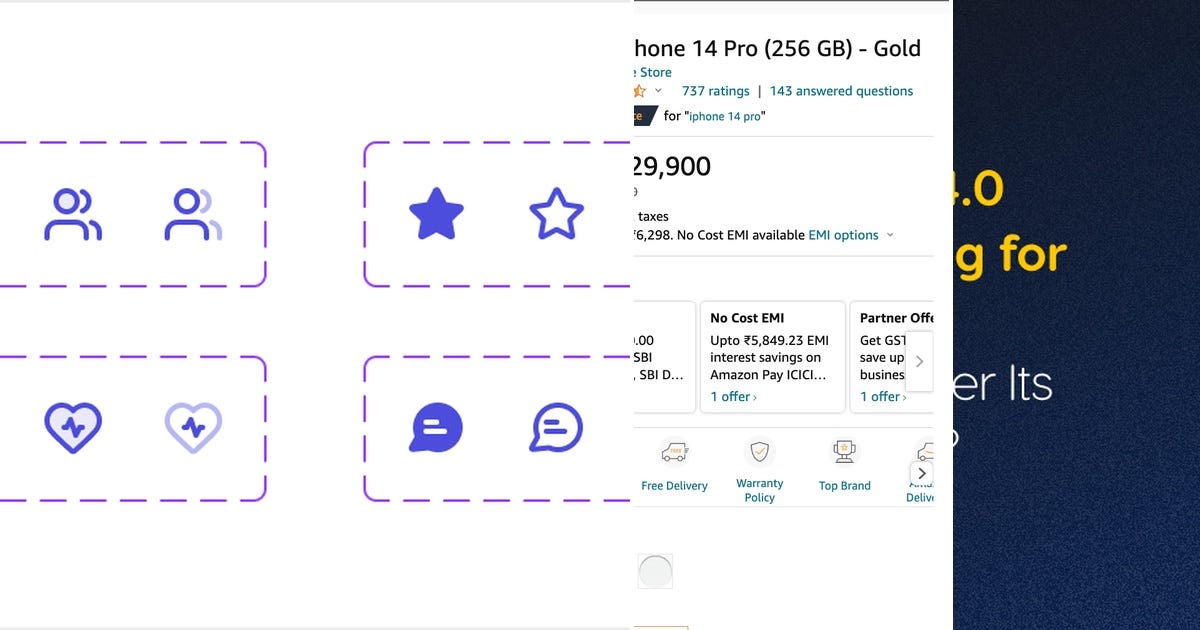Open the No Cost EMI 1 offer link
Image resolution: width=1200 pixels, height=630 pixels.
[731, 397]
